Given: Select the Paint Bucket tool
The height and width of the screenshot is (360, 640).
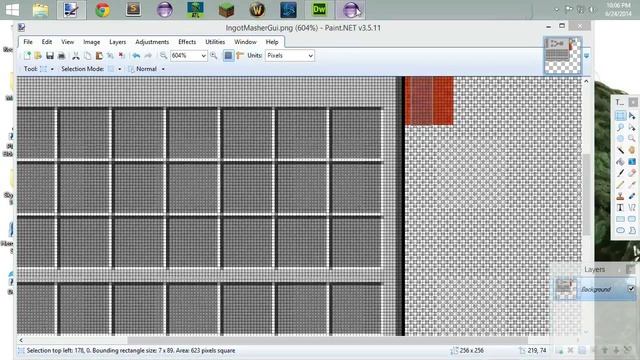Looking at the screenshot, I should [x=620, y=162].
